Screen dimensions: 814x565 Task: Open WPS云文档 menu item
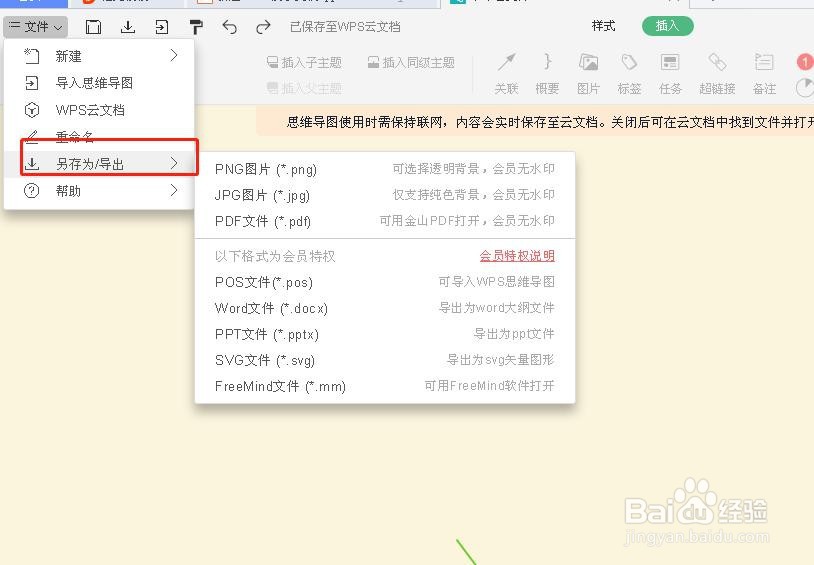pos(99,110)
